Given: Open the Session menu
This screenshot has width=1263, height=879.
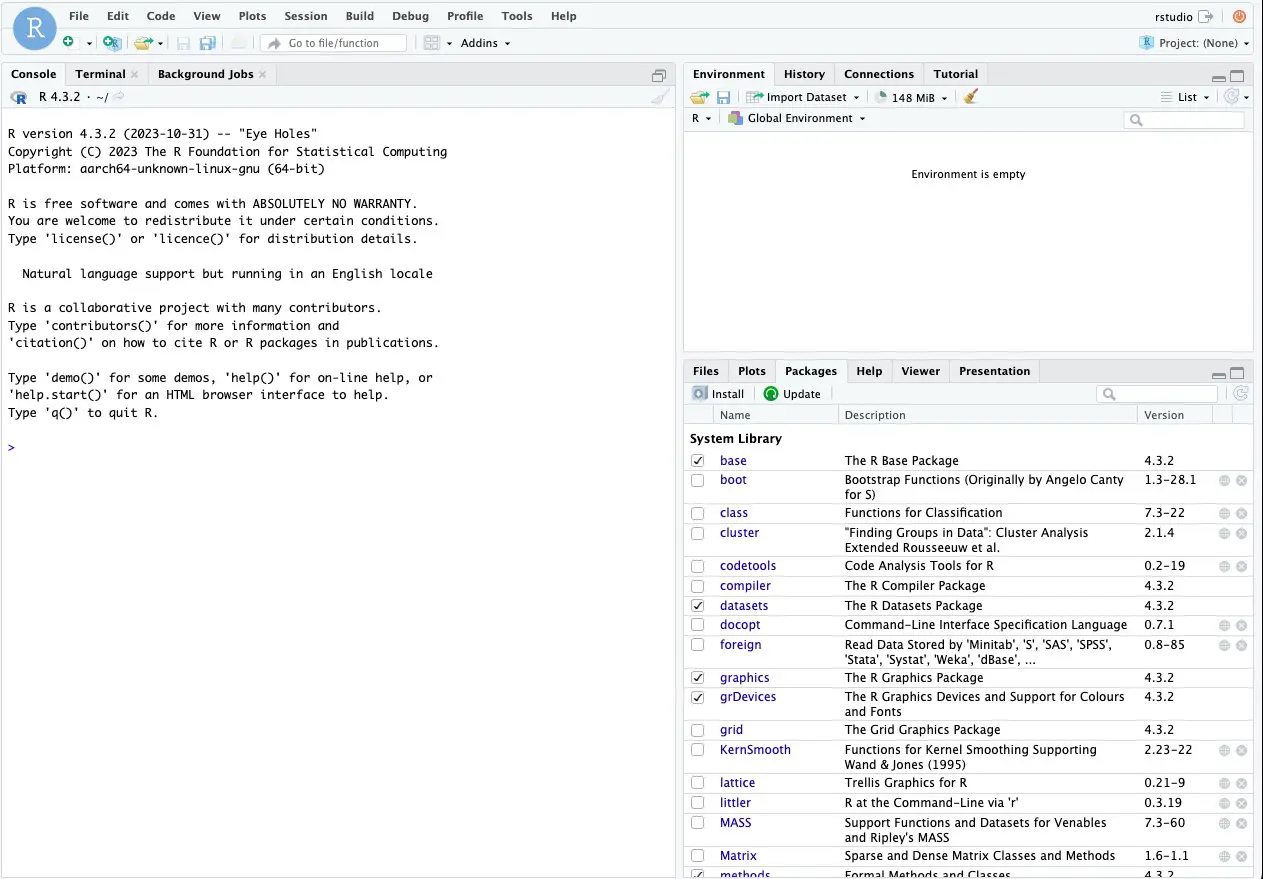Looking at the screenshot, I should [305, 16].
